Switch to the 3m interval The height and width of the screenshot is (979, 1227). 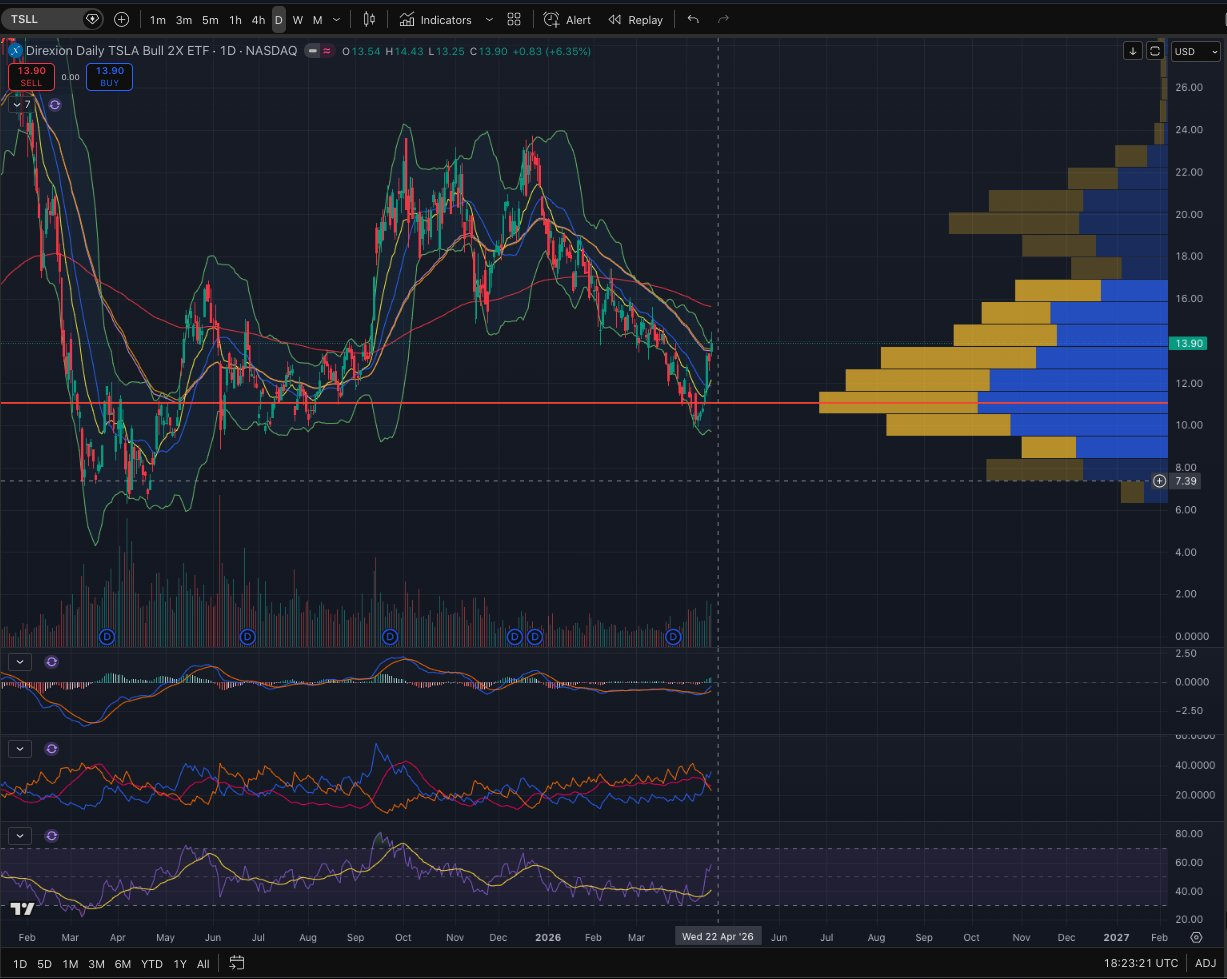[x=184, y=20]
